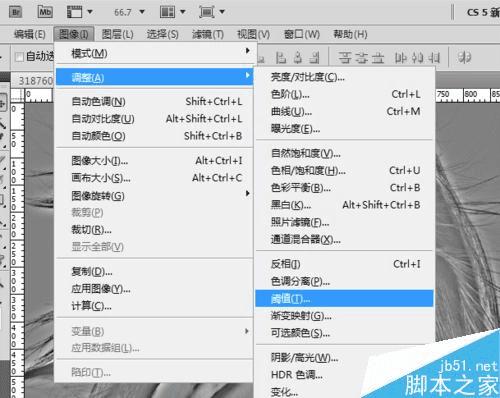Open the 滤镜(T) menu
The height and width of the screenshot is (398, 500).
coord(208,34)
